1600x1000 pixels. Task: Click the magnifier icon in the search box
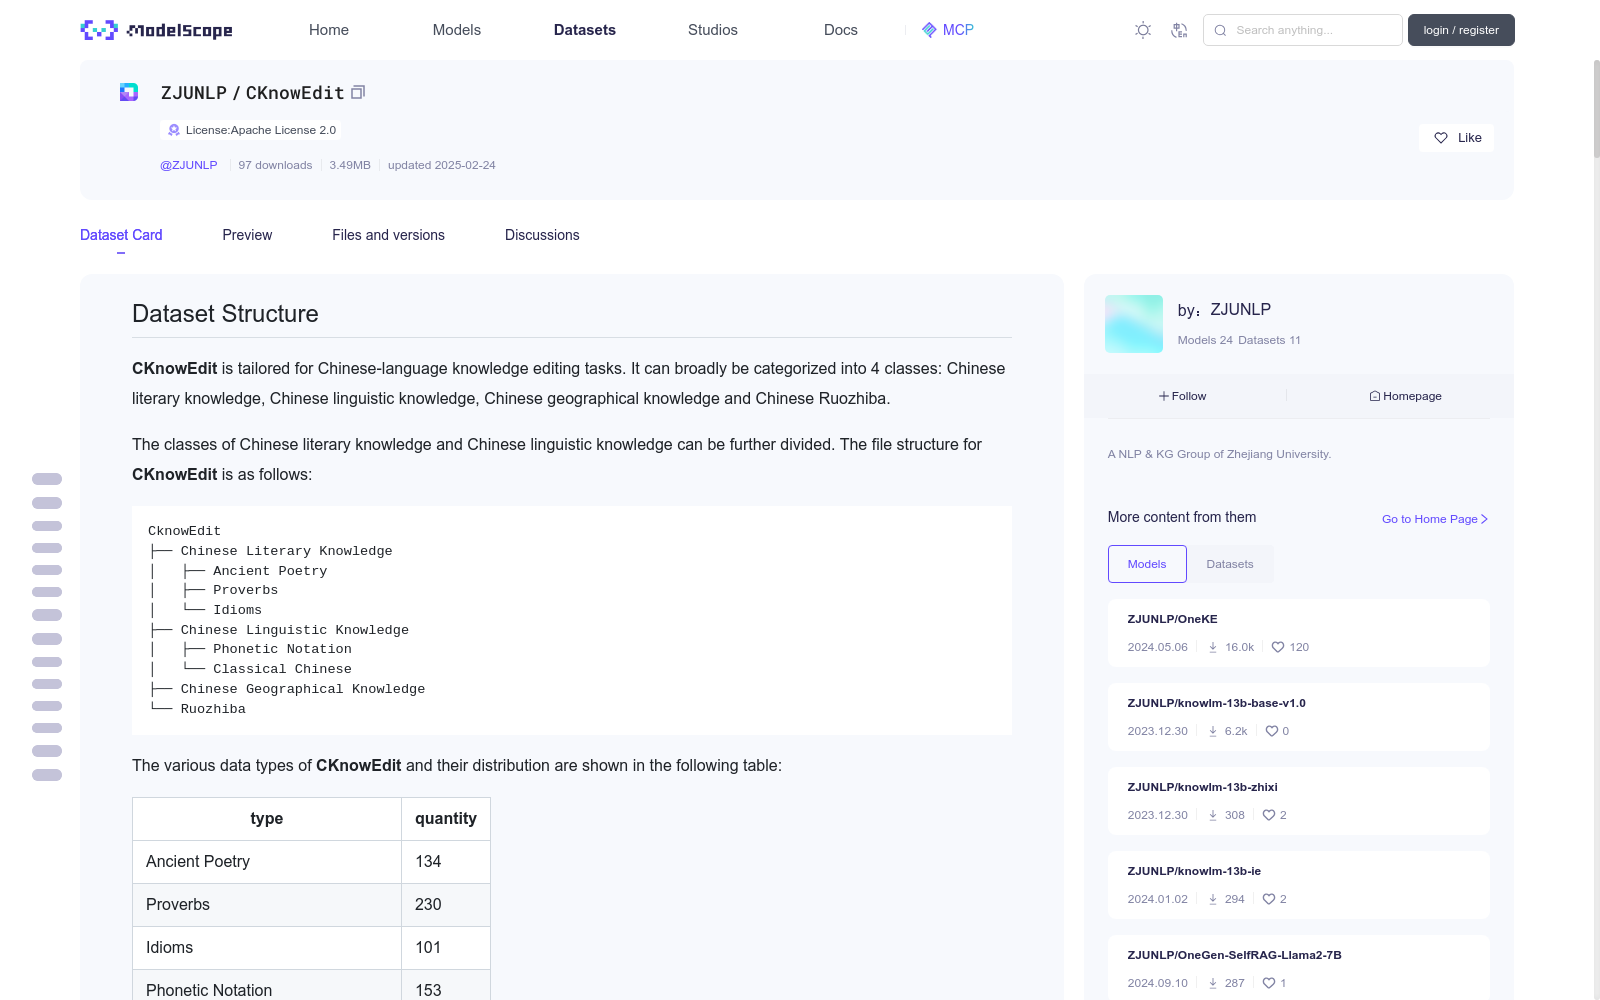[1220, 30]
